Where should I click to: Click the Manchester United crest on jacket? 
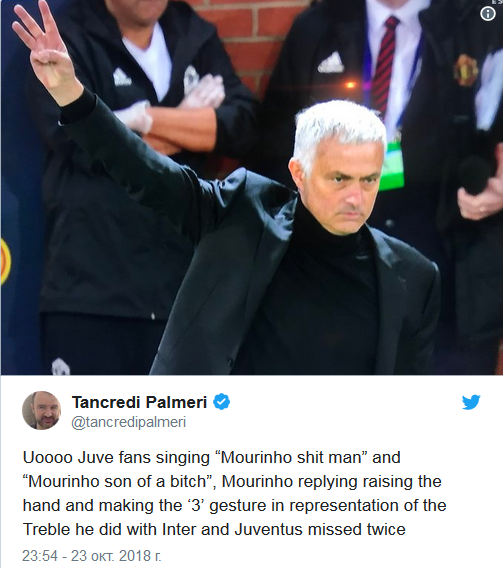[x=466, y=70]
